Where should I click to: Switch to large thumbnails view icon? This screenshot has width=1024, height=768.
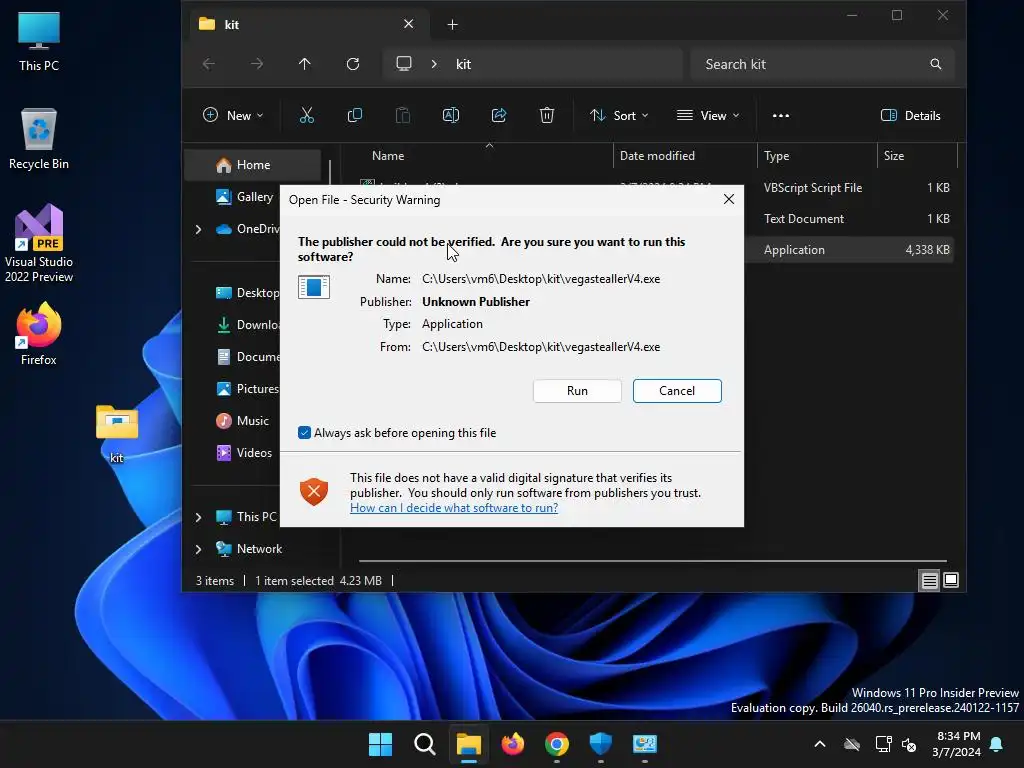951,580
